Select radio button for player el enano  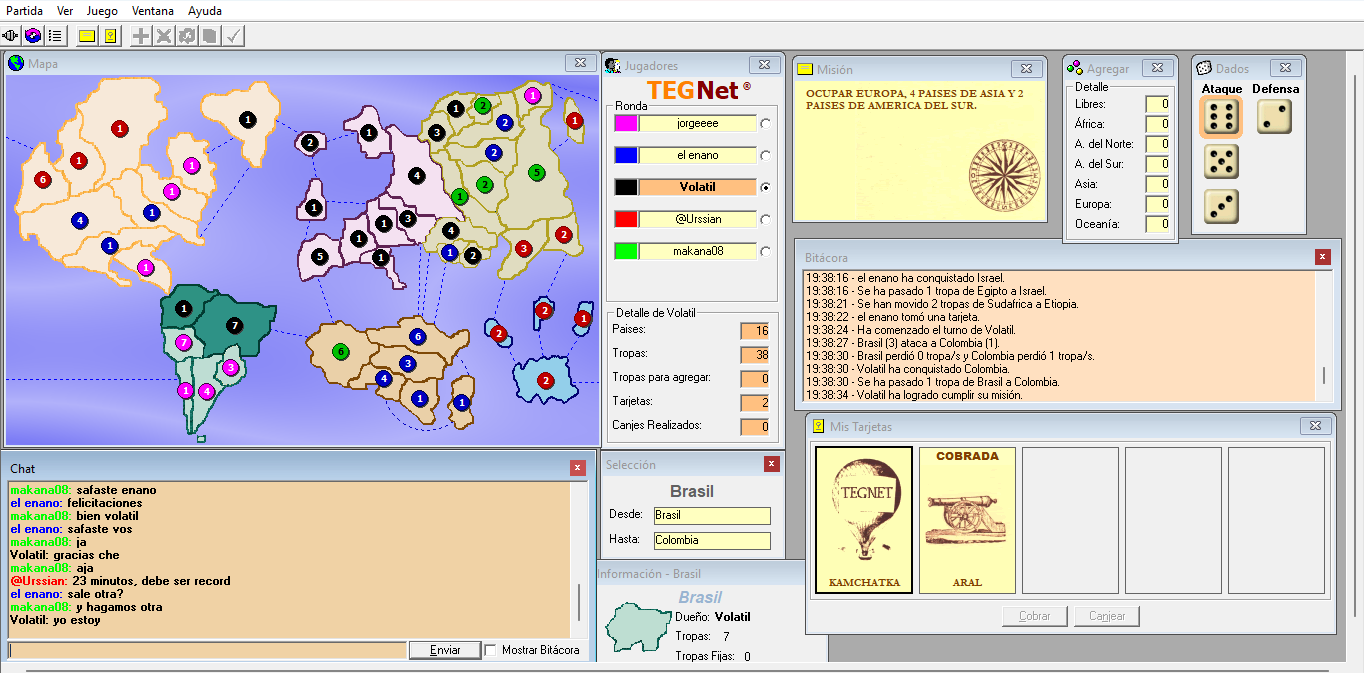[x=766, y=156]
